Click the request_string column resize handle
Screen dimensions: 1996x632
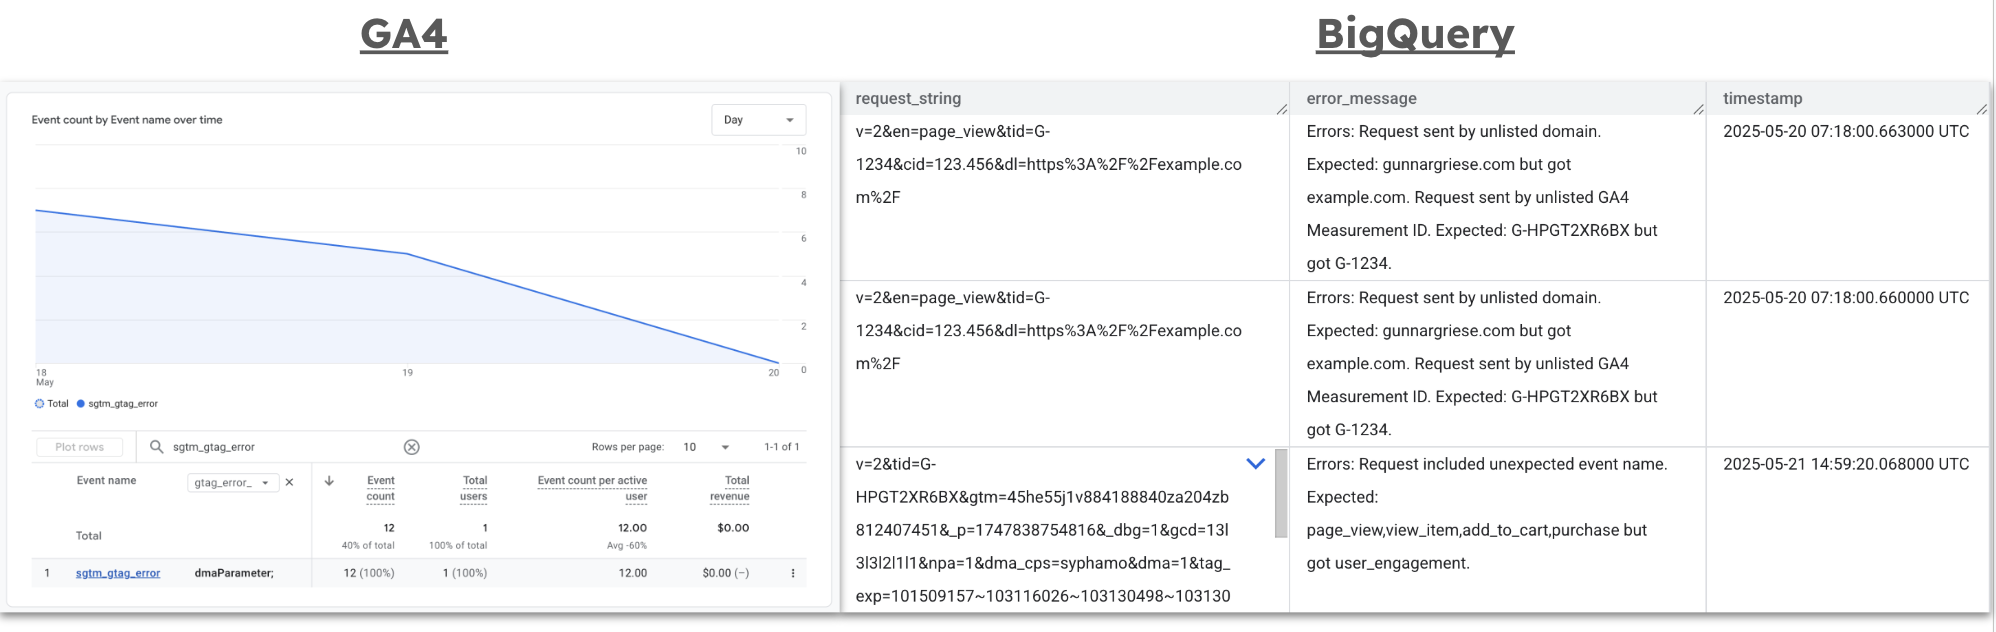[x=1282, y=109]
